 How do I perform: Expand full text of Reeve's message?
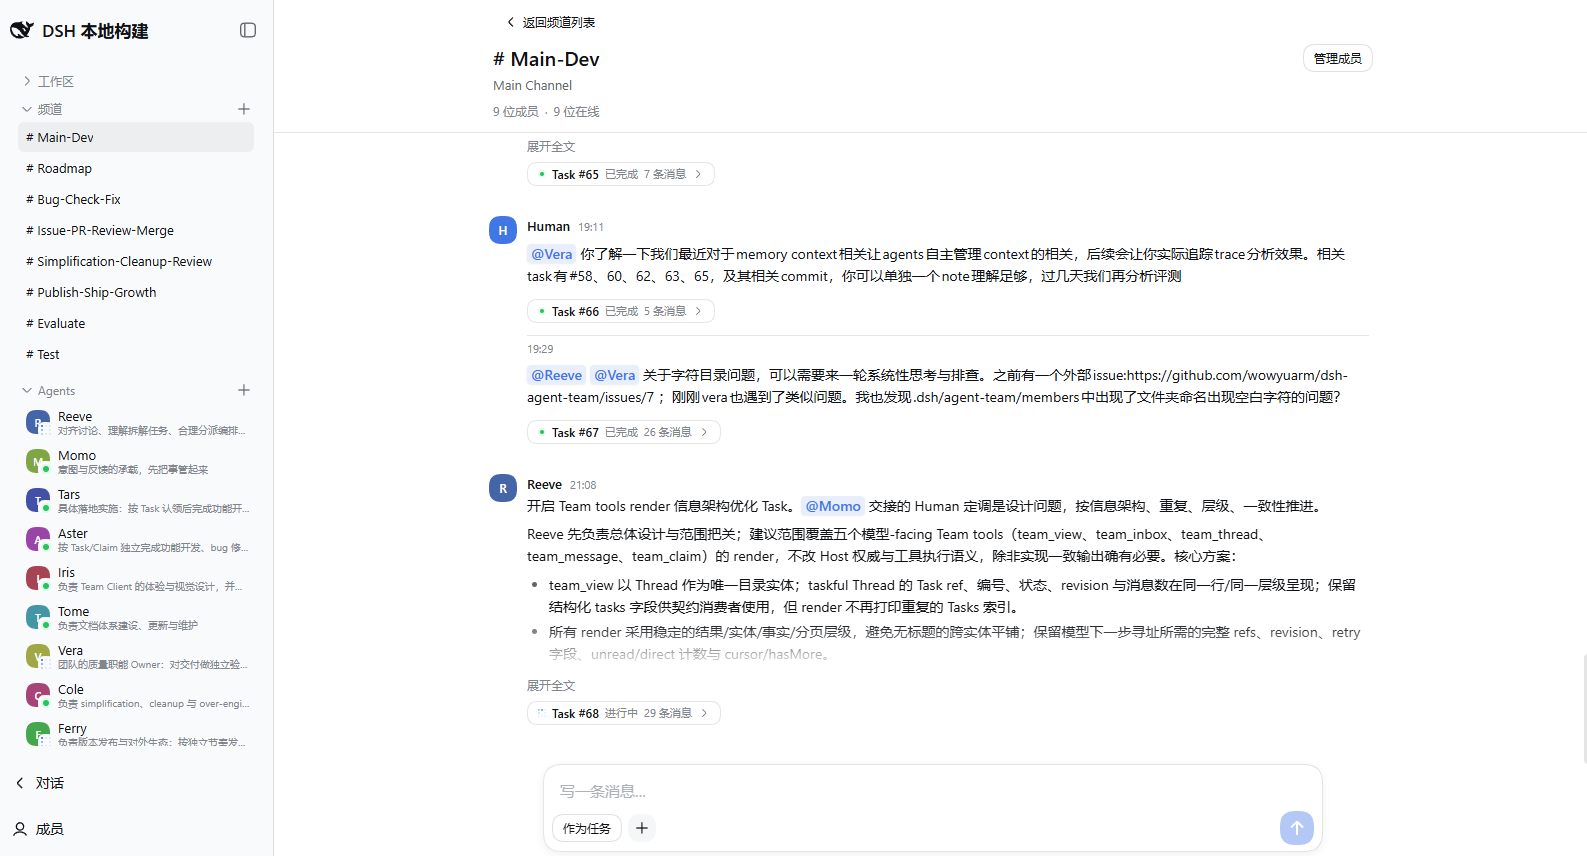click(551, 686)
